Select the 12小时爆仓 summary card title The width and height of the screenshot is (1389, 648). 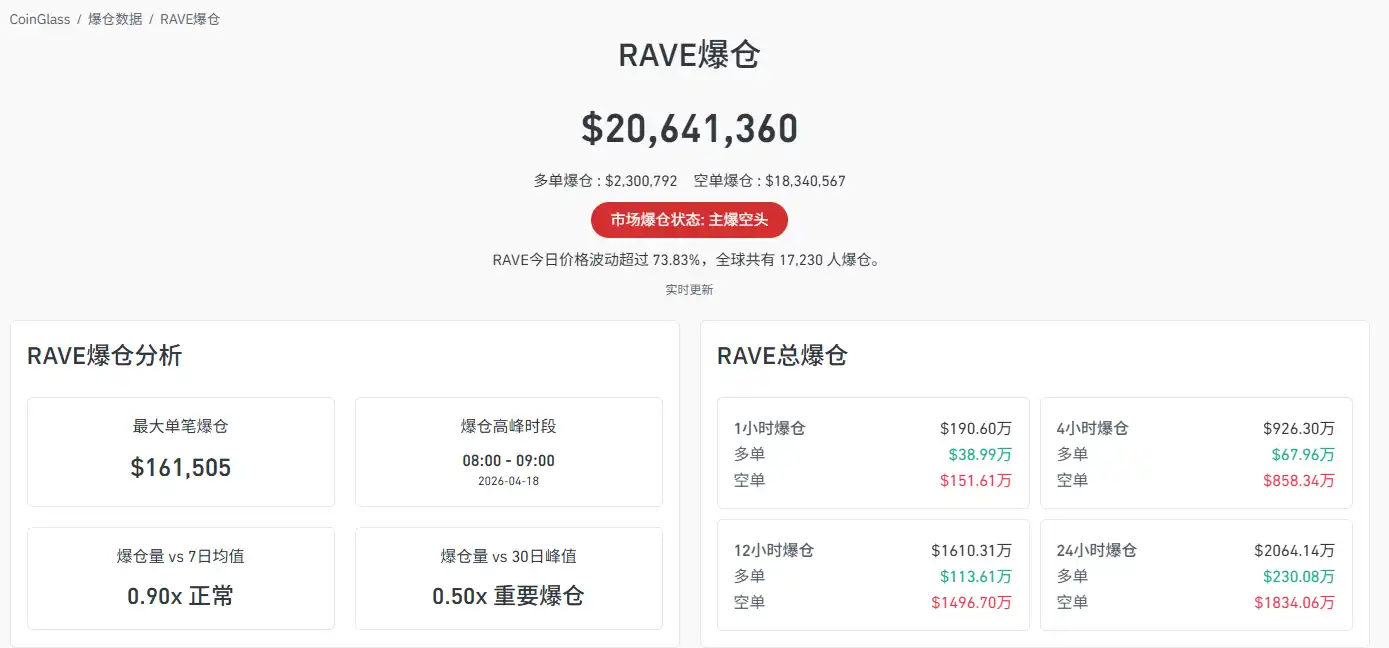(x=773, y=550)
